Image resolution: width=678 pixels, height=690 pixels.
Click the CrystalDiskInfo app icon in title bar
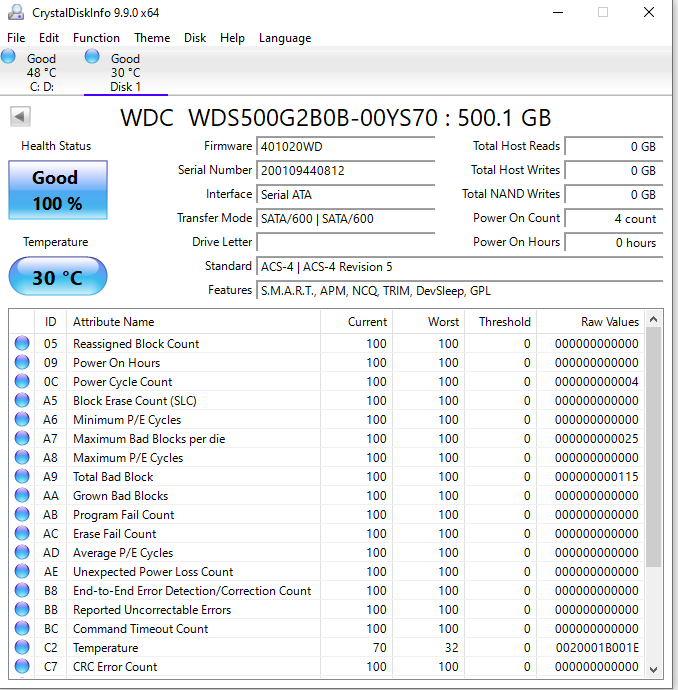click(16, 13)
